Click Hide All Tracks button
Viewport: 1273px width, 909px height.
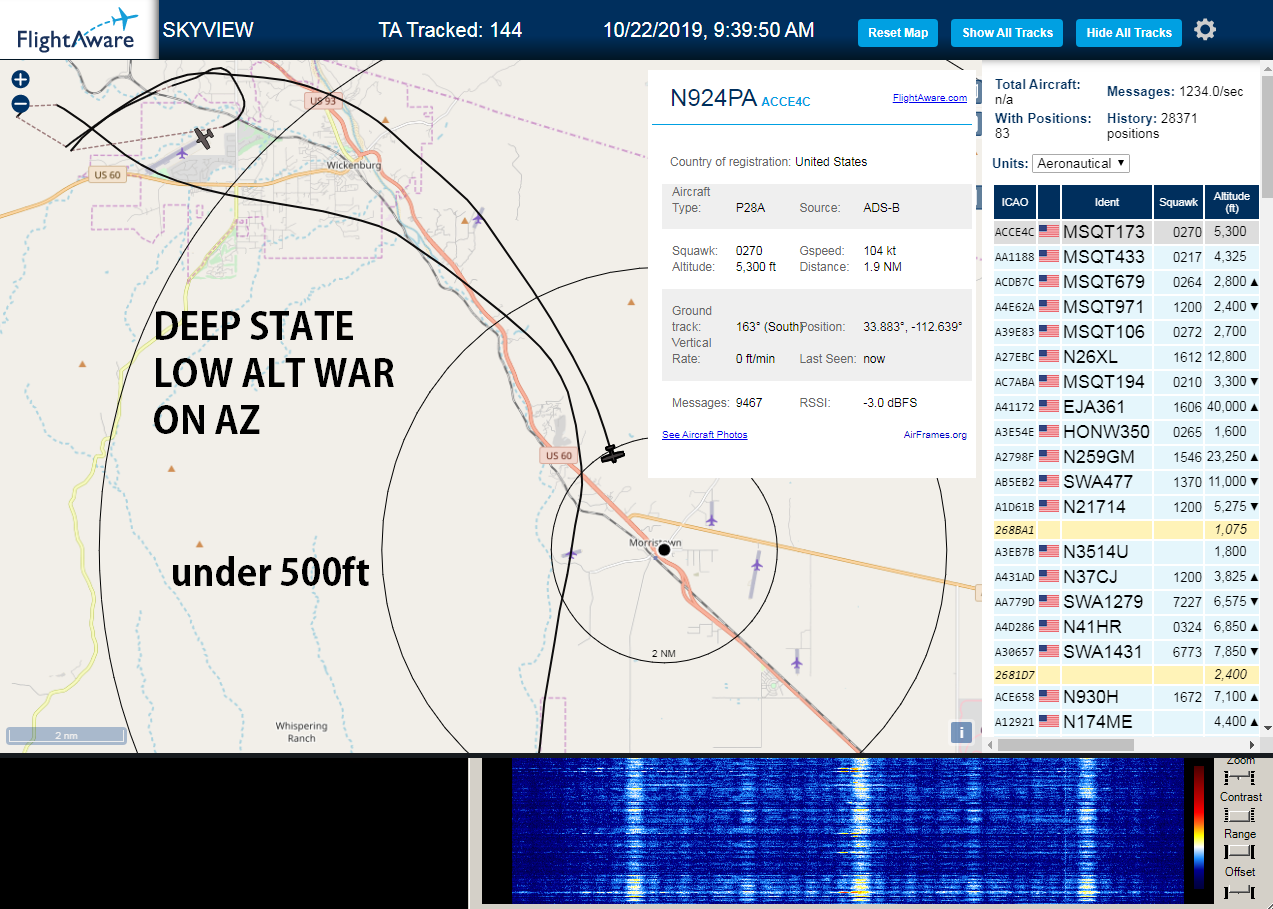coord(1129,33)
